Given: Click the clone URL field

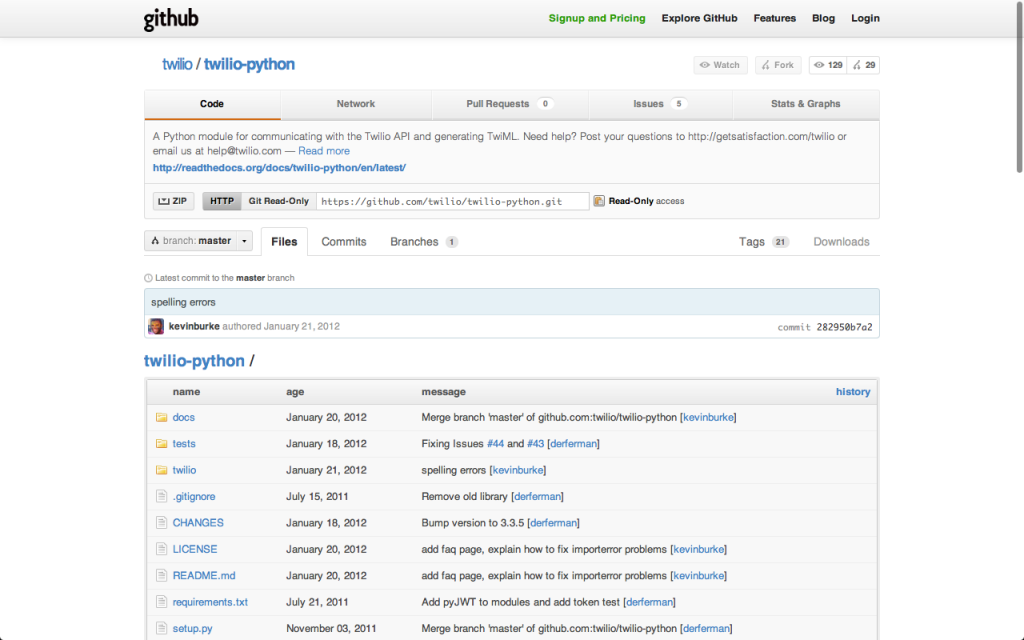Looking at the screenshot, I should pos(453,201).
